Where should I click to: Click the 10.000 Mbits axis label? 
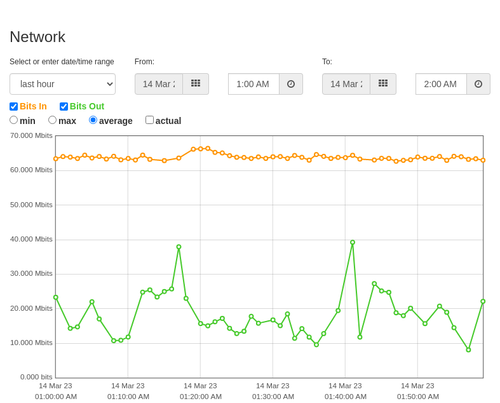pyautogui.click(x=31, y=343)
